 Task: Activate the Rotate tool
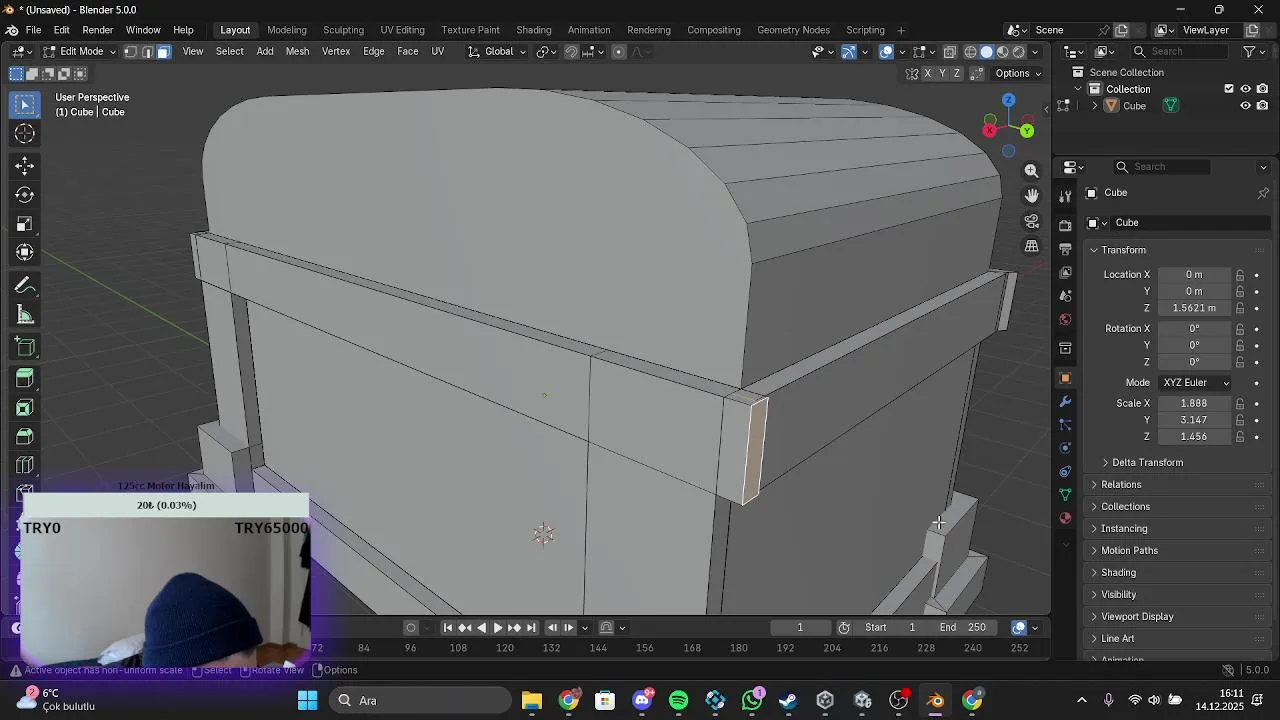point(25,195)
